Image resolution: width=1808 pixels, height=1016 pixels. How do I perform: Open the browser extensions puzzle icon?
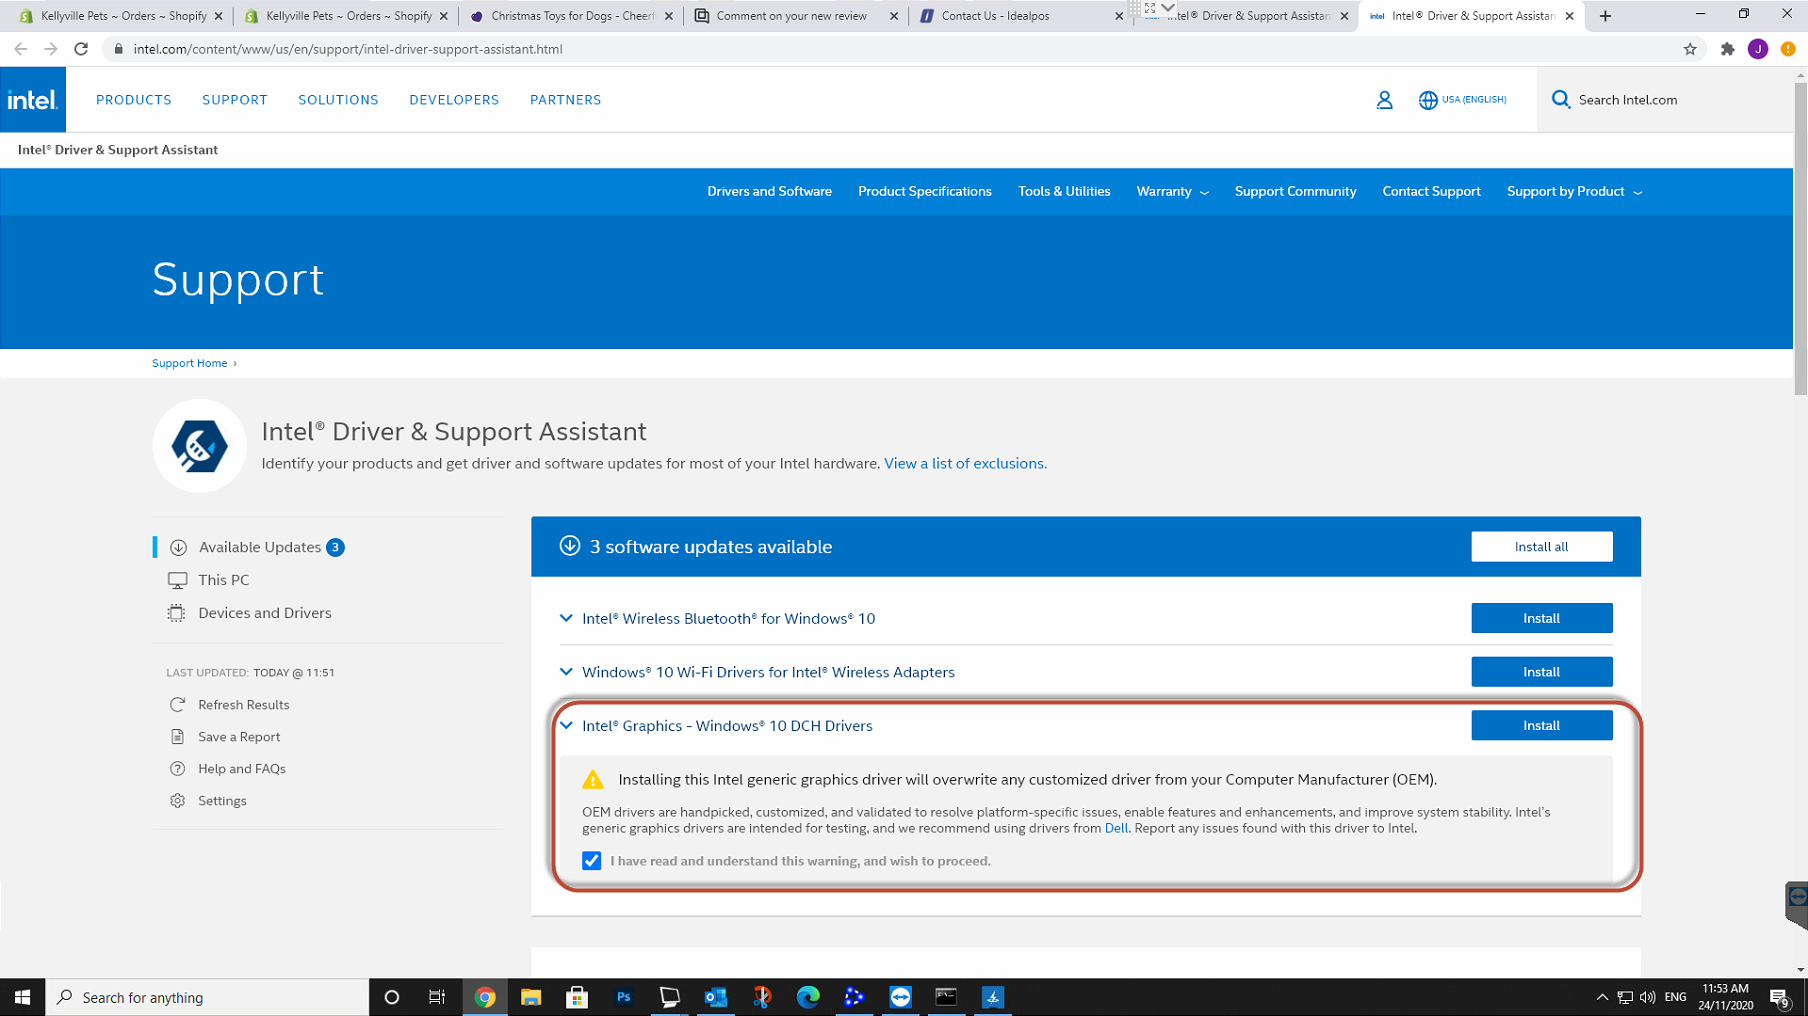coord(1727,49)
